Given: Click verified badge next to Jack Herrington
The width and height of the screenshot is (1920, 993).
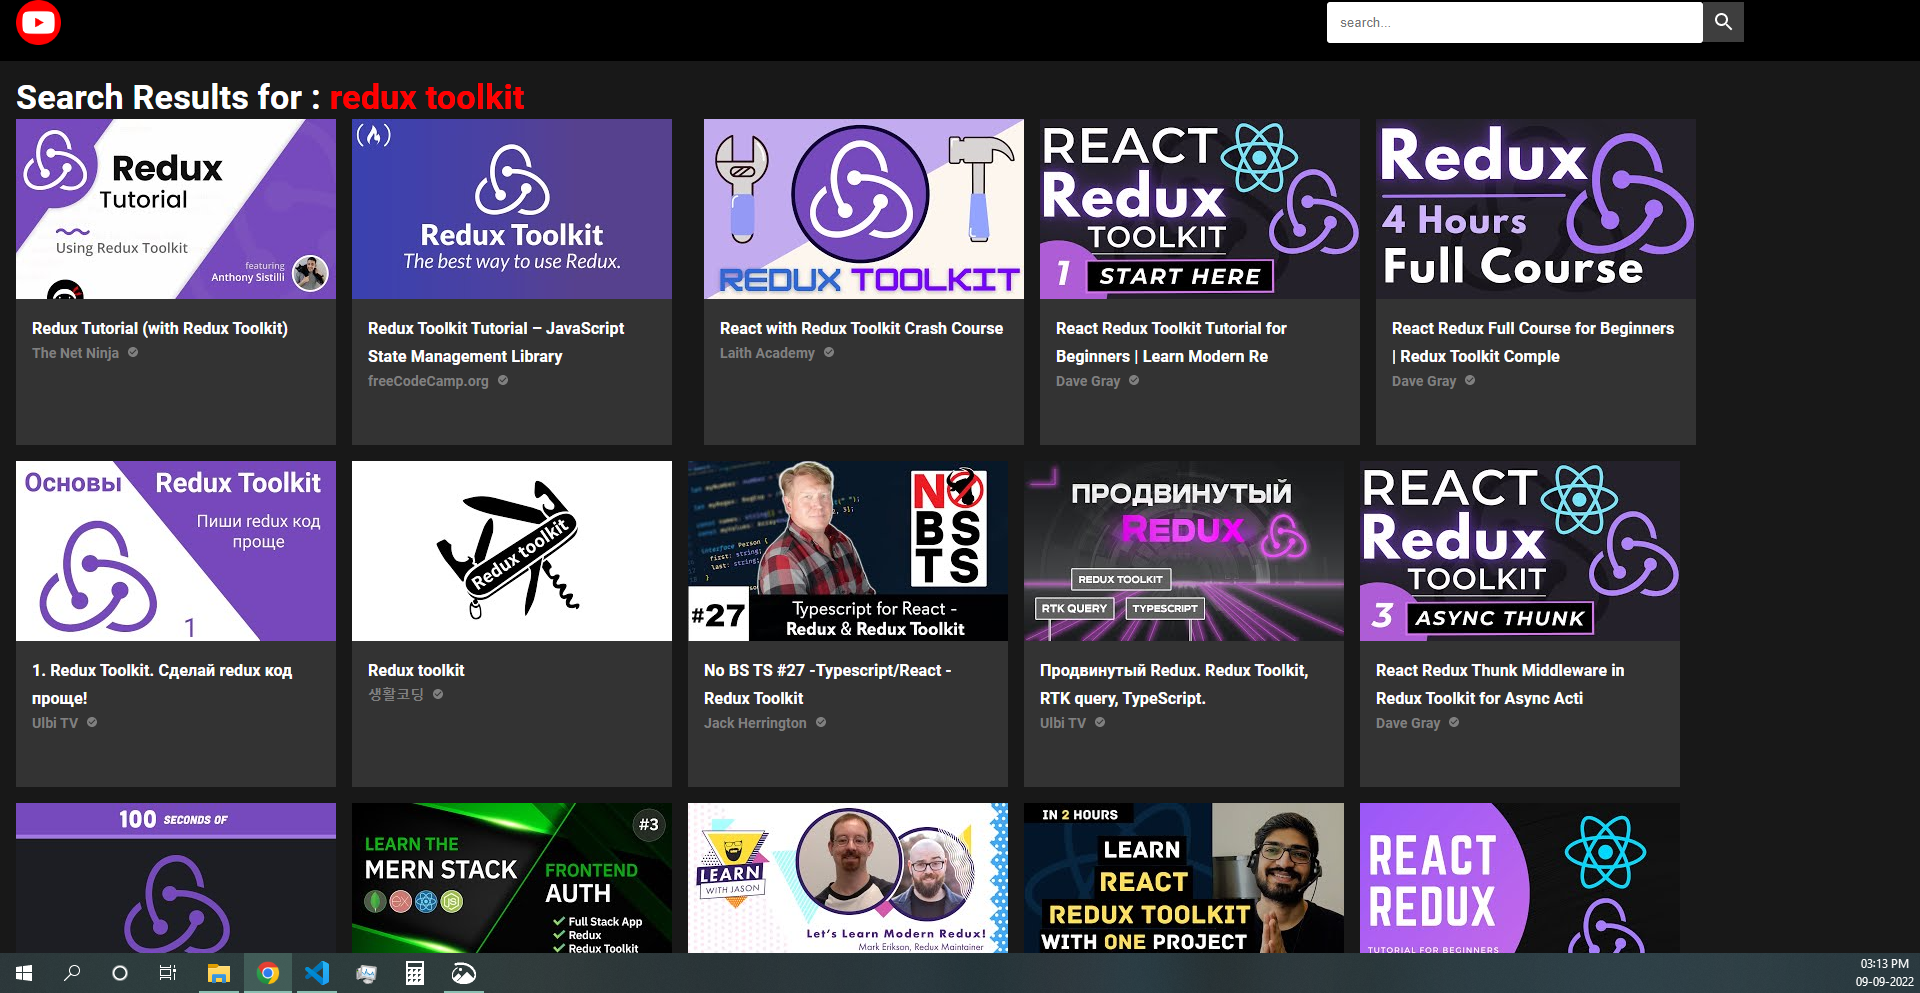Looking at the screenshot, I should (x=821, y=722).
